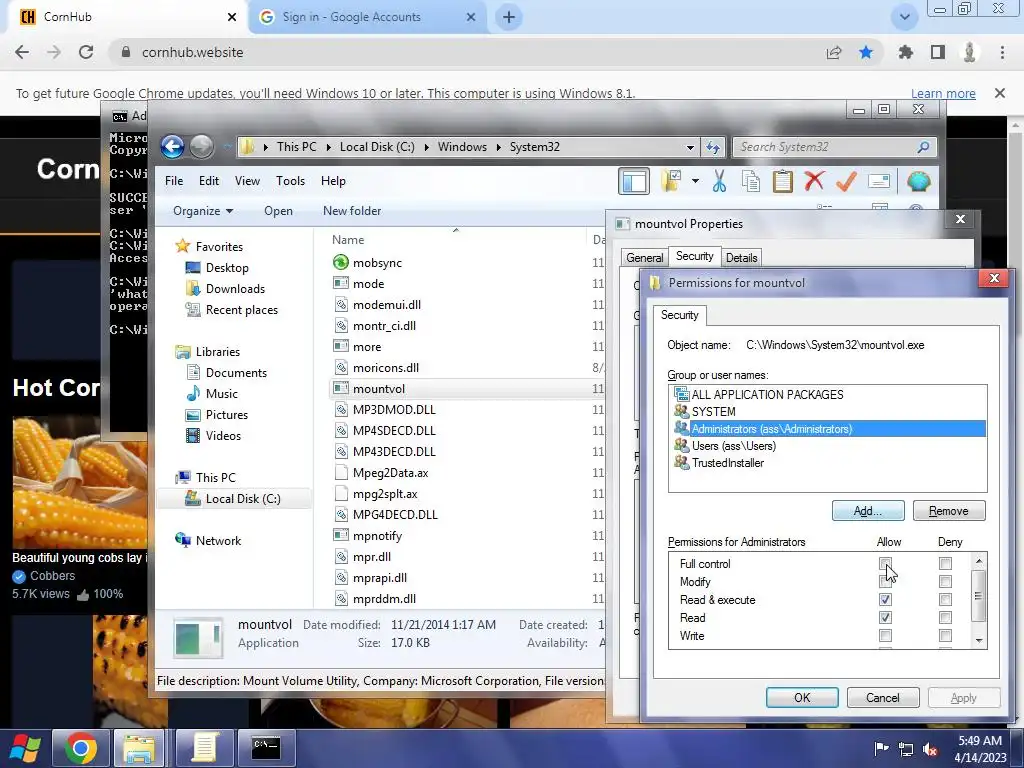Uncheck Allow for Read permission
The image size is (1024, 768).
pos(885,618)
